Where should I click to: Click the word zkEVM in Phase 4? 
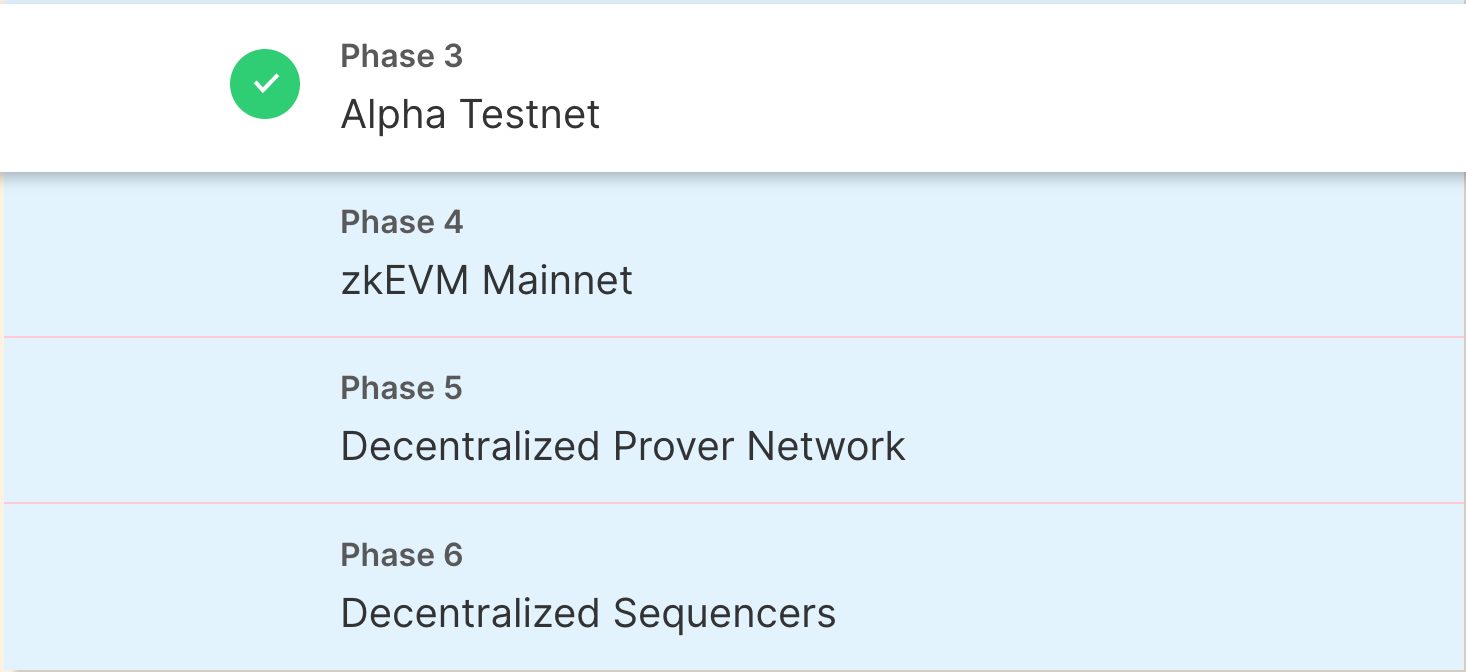point(405,280)
